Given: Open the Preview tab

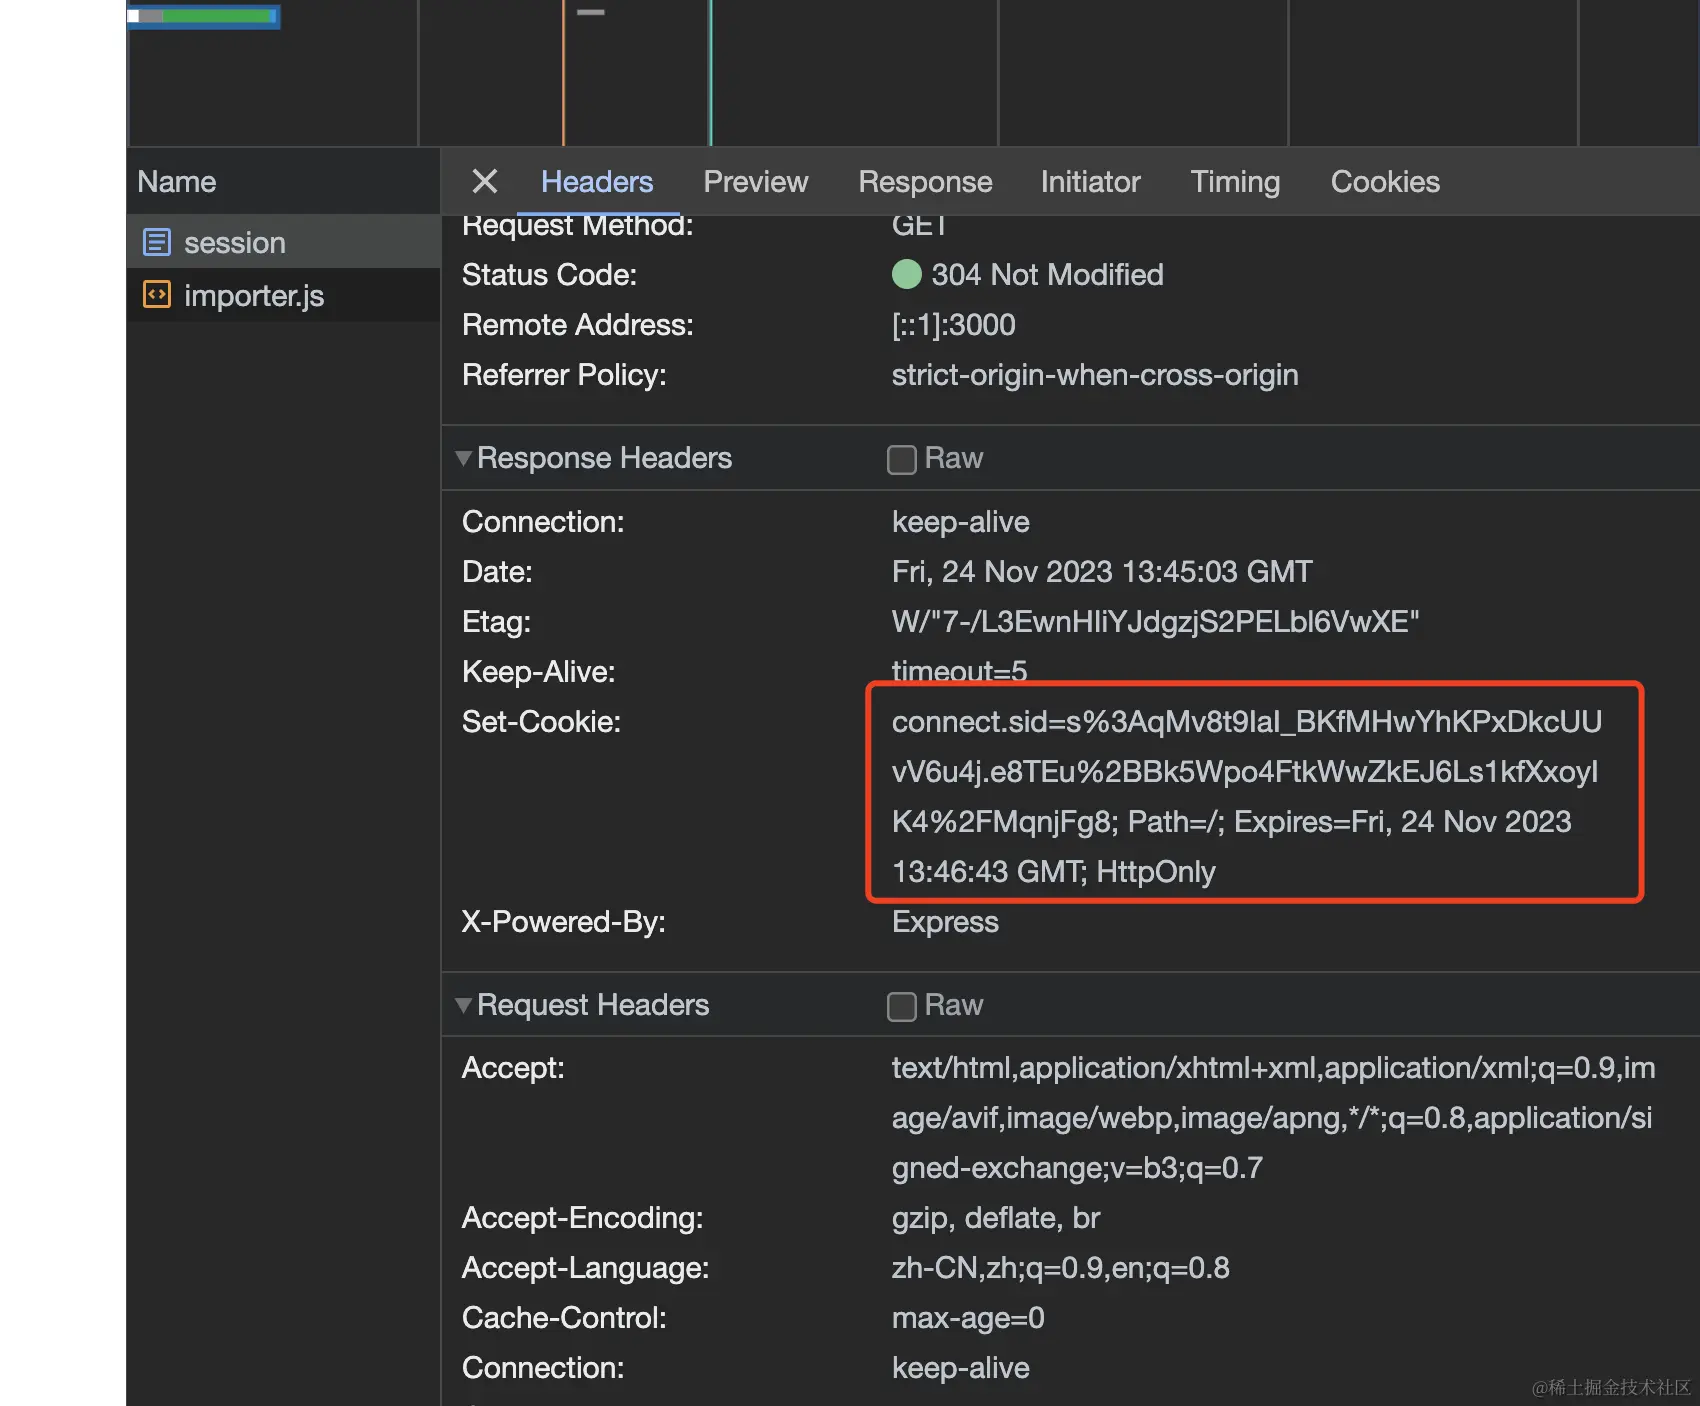Looking at the screenshot, I should (x=756, y=181).
